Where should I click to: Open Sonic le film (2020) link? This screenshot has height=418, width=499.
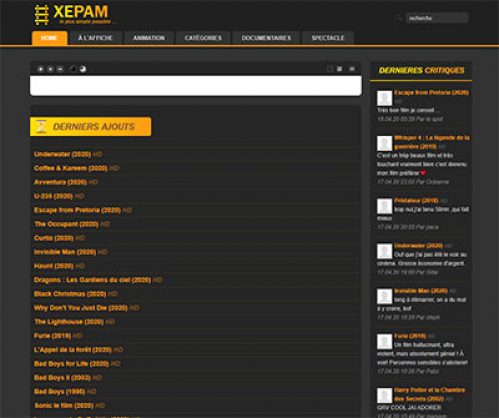[64, 406]
